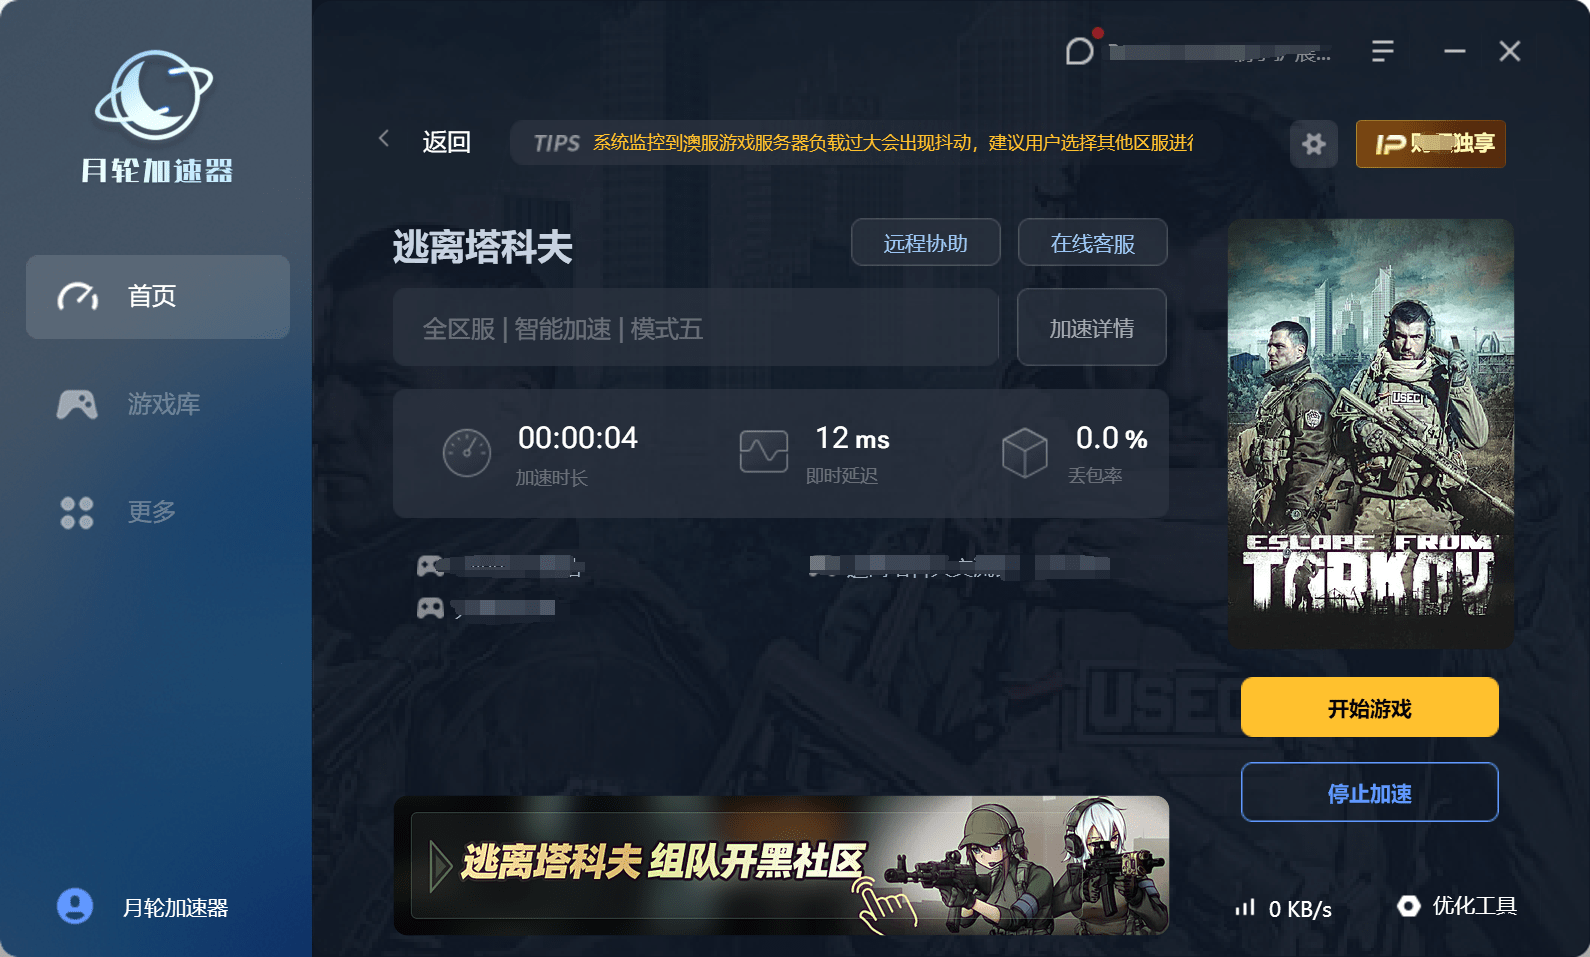This screenshot has height=957, width=1590.
Task: Click the settings gear icon beside tips
Action: (1314, 144)
